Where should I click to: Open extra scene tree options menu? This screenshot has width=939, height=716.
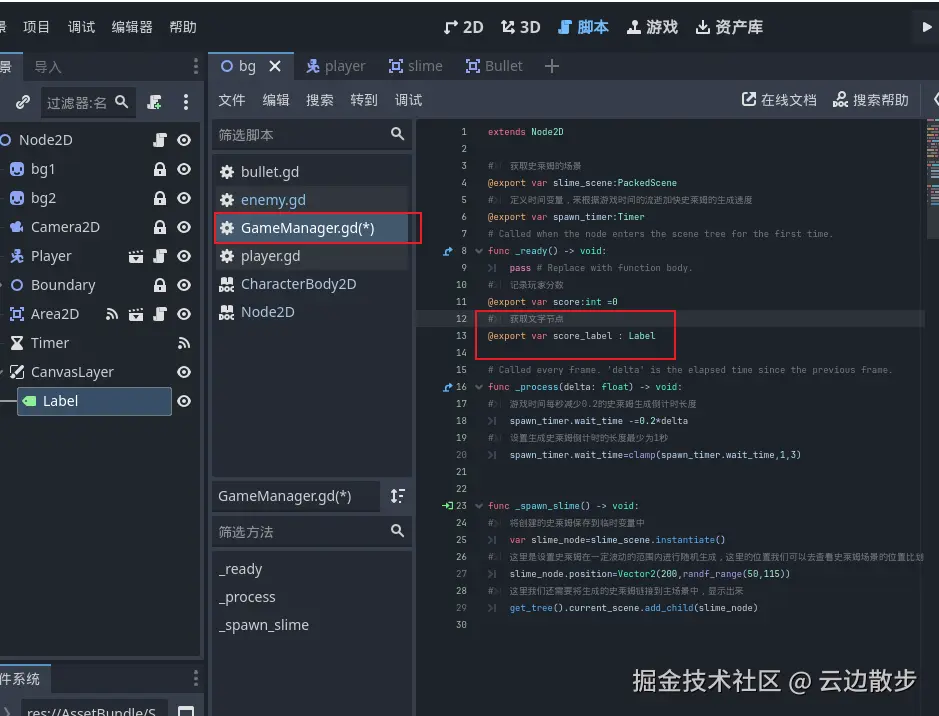click(x=186, y=102)
